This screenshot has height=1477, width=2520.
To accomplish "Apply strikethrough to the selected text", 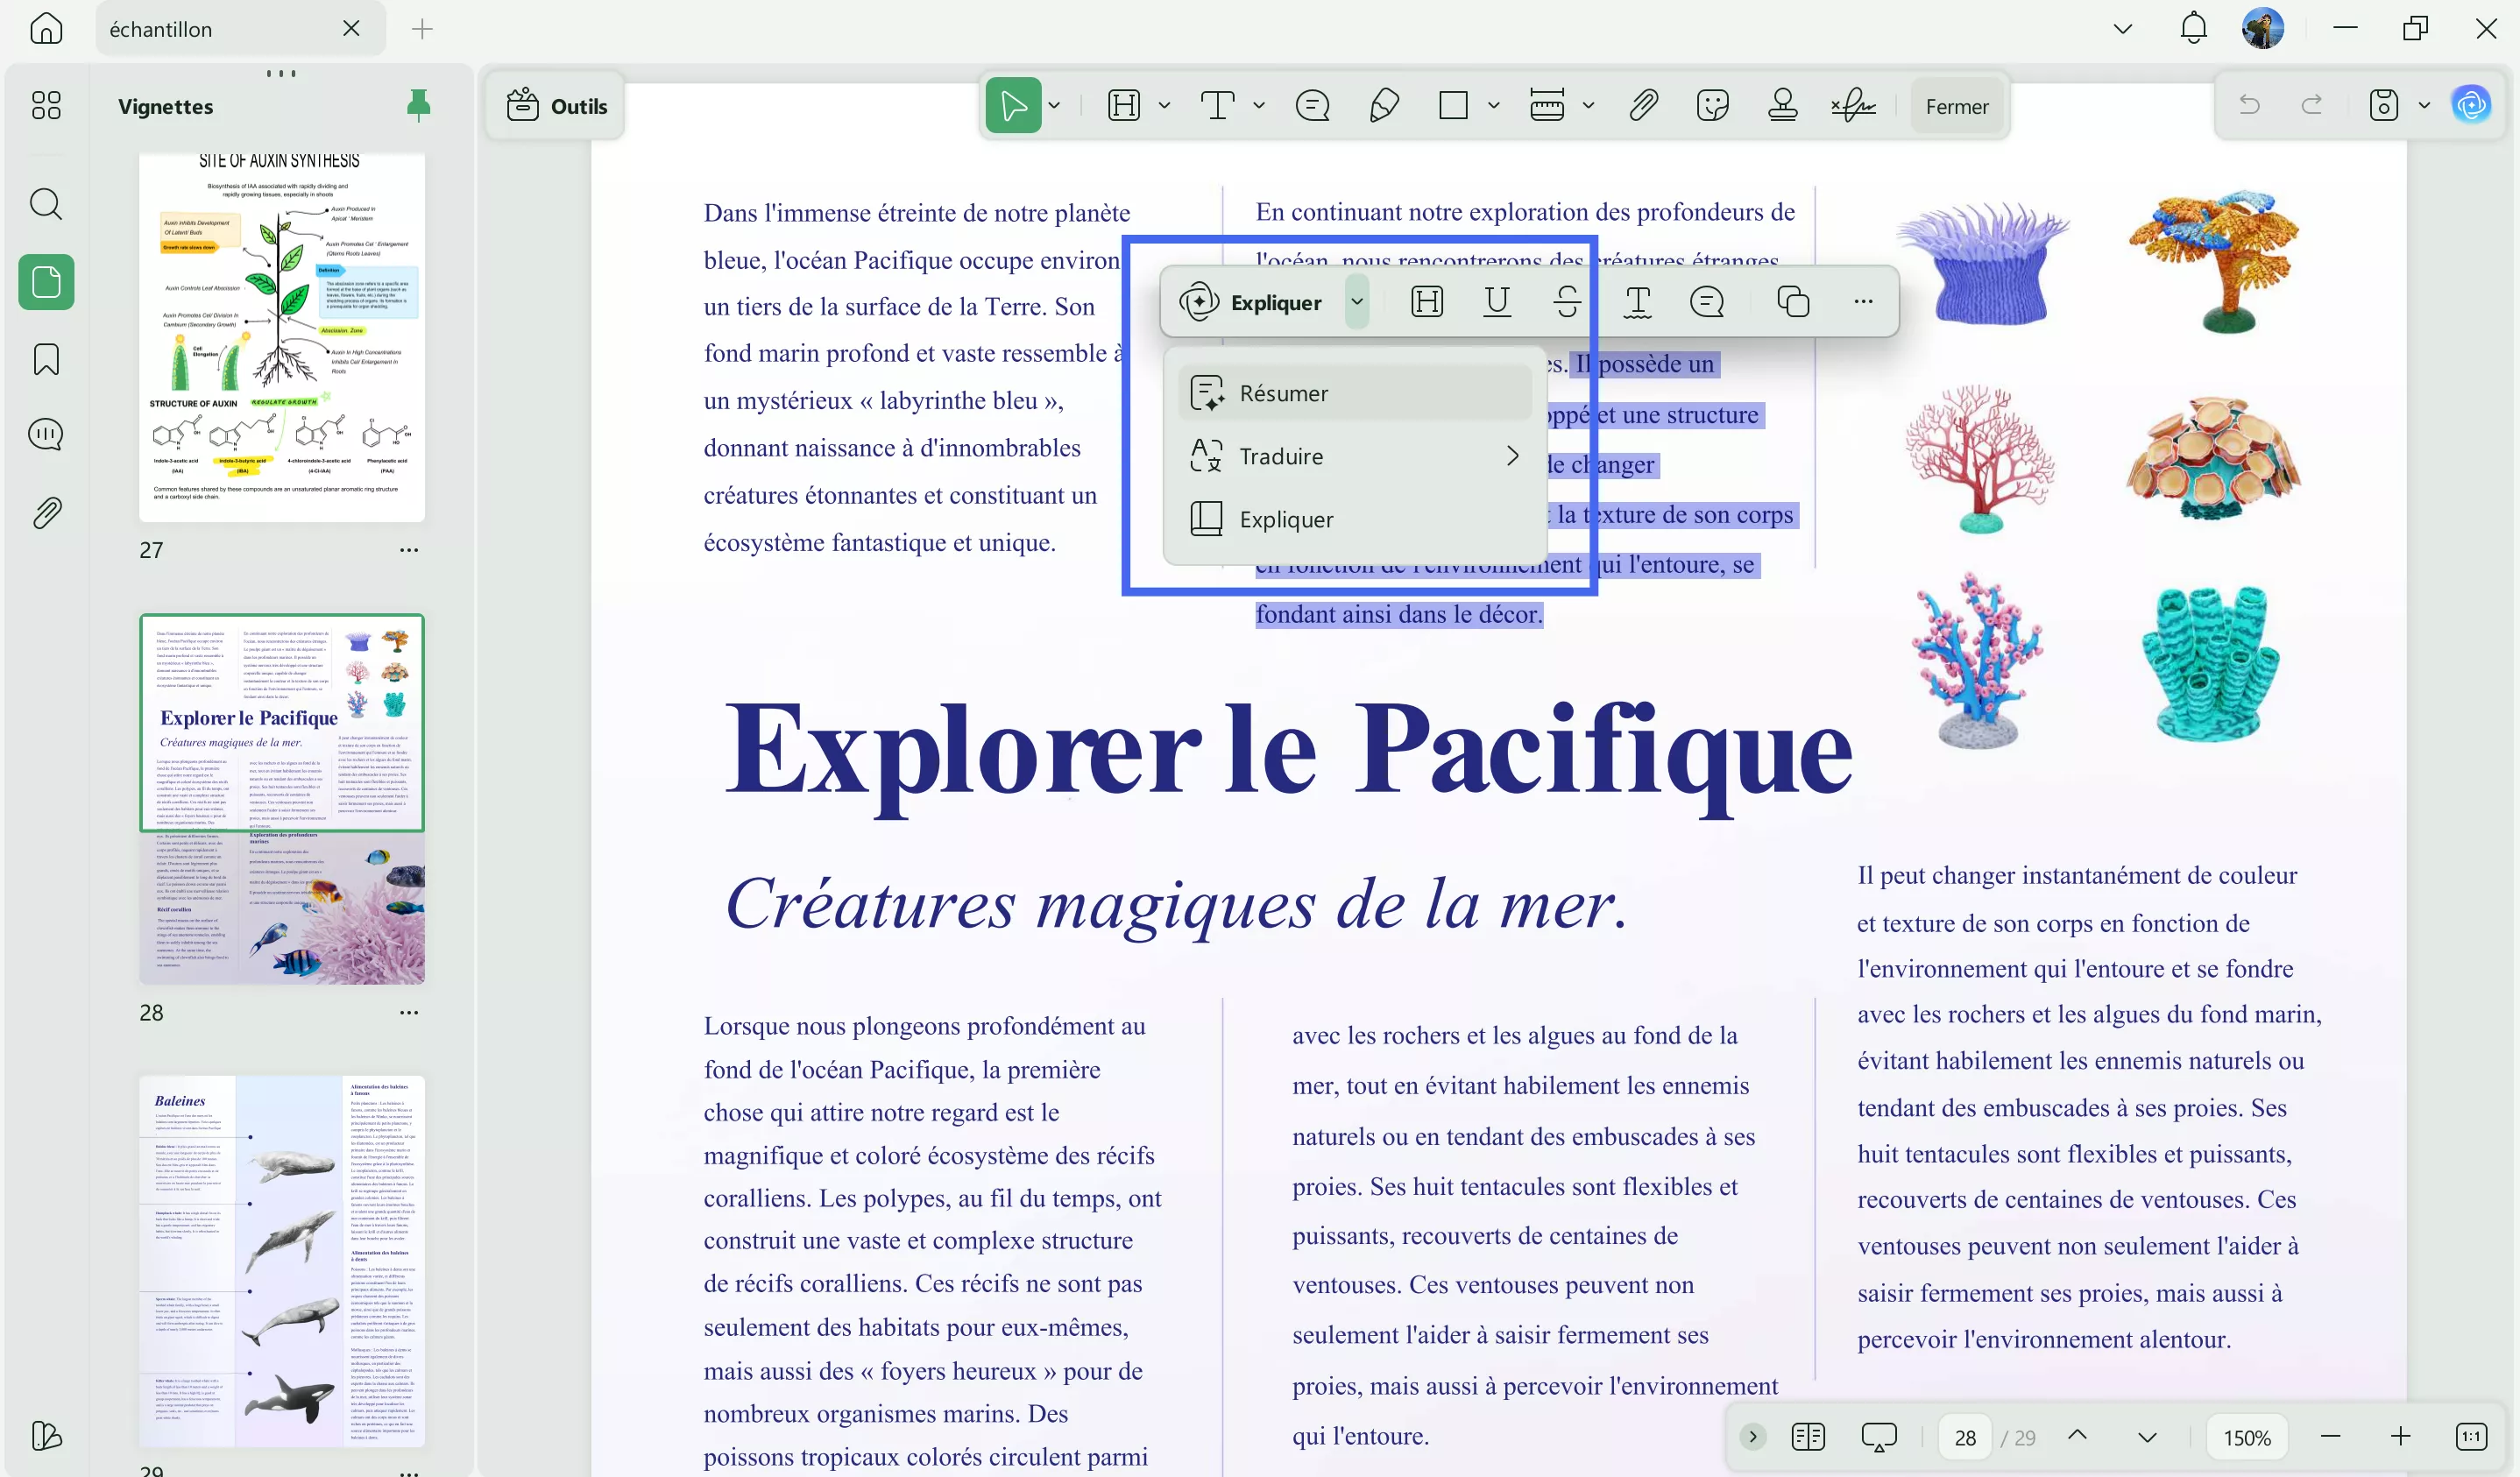I will point(1566,301).
